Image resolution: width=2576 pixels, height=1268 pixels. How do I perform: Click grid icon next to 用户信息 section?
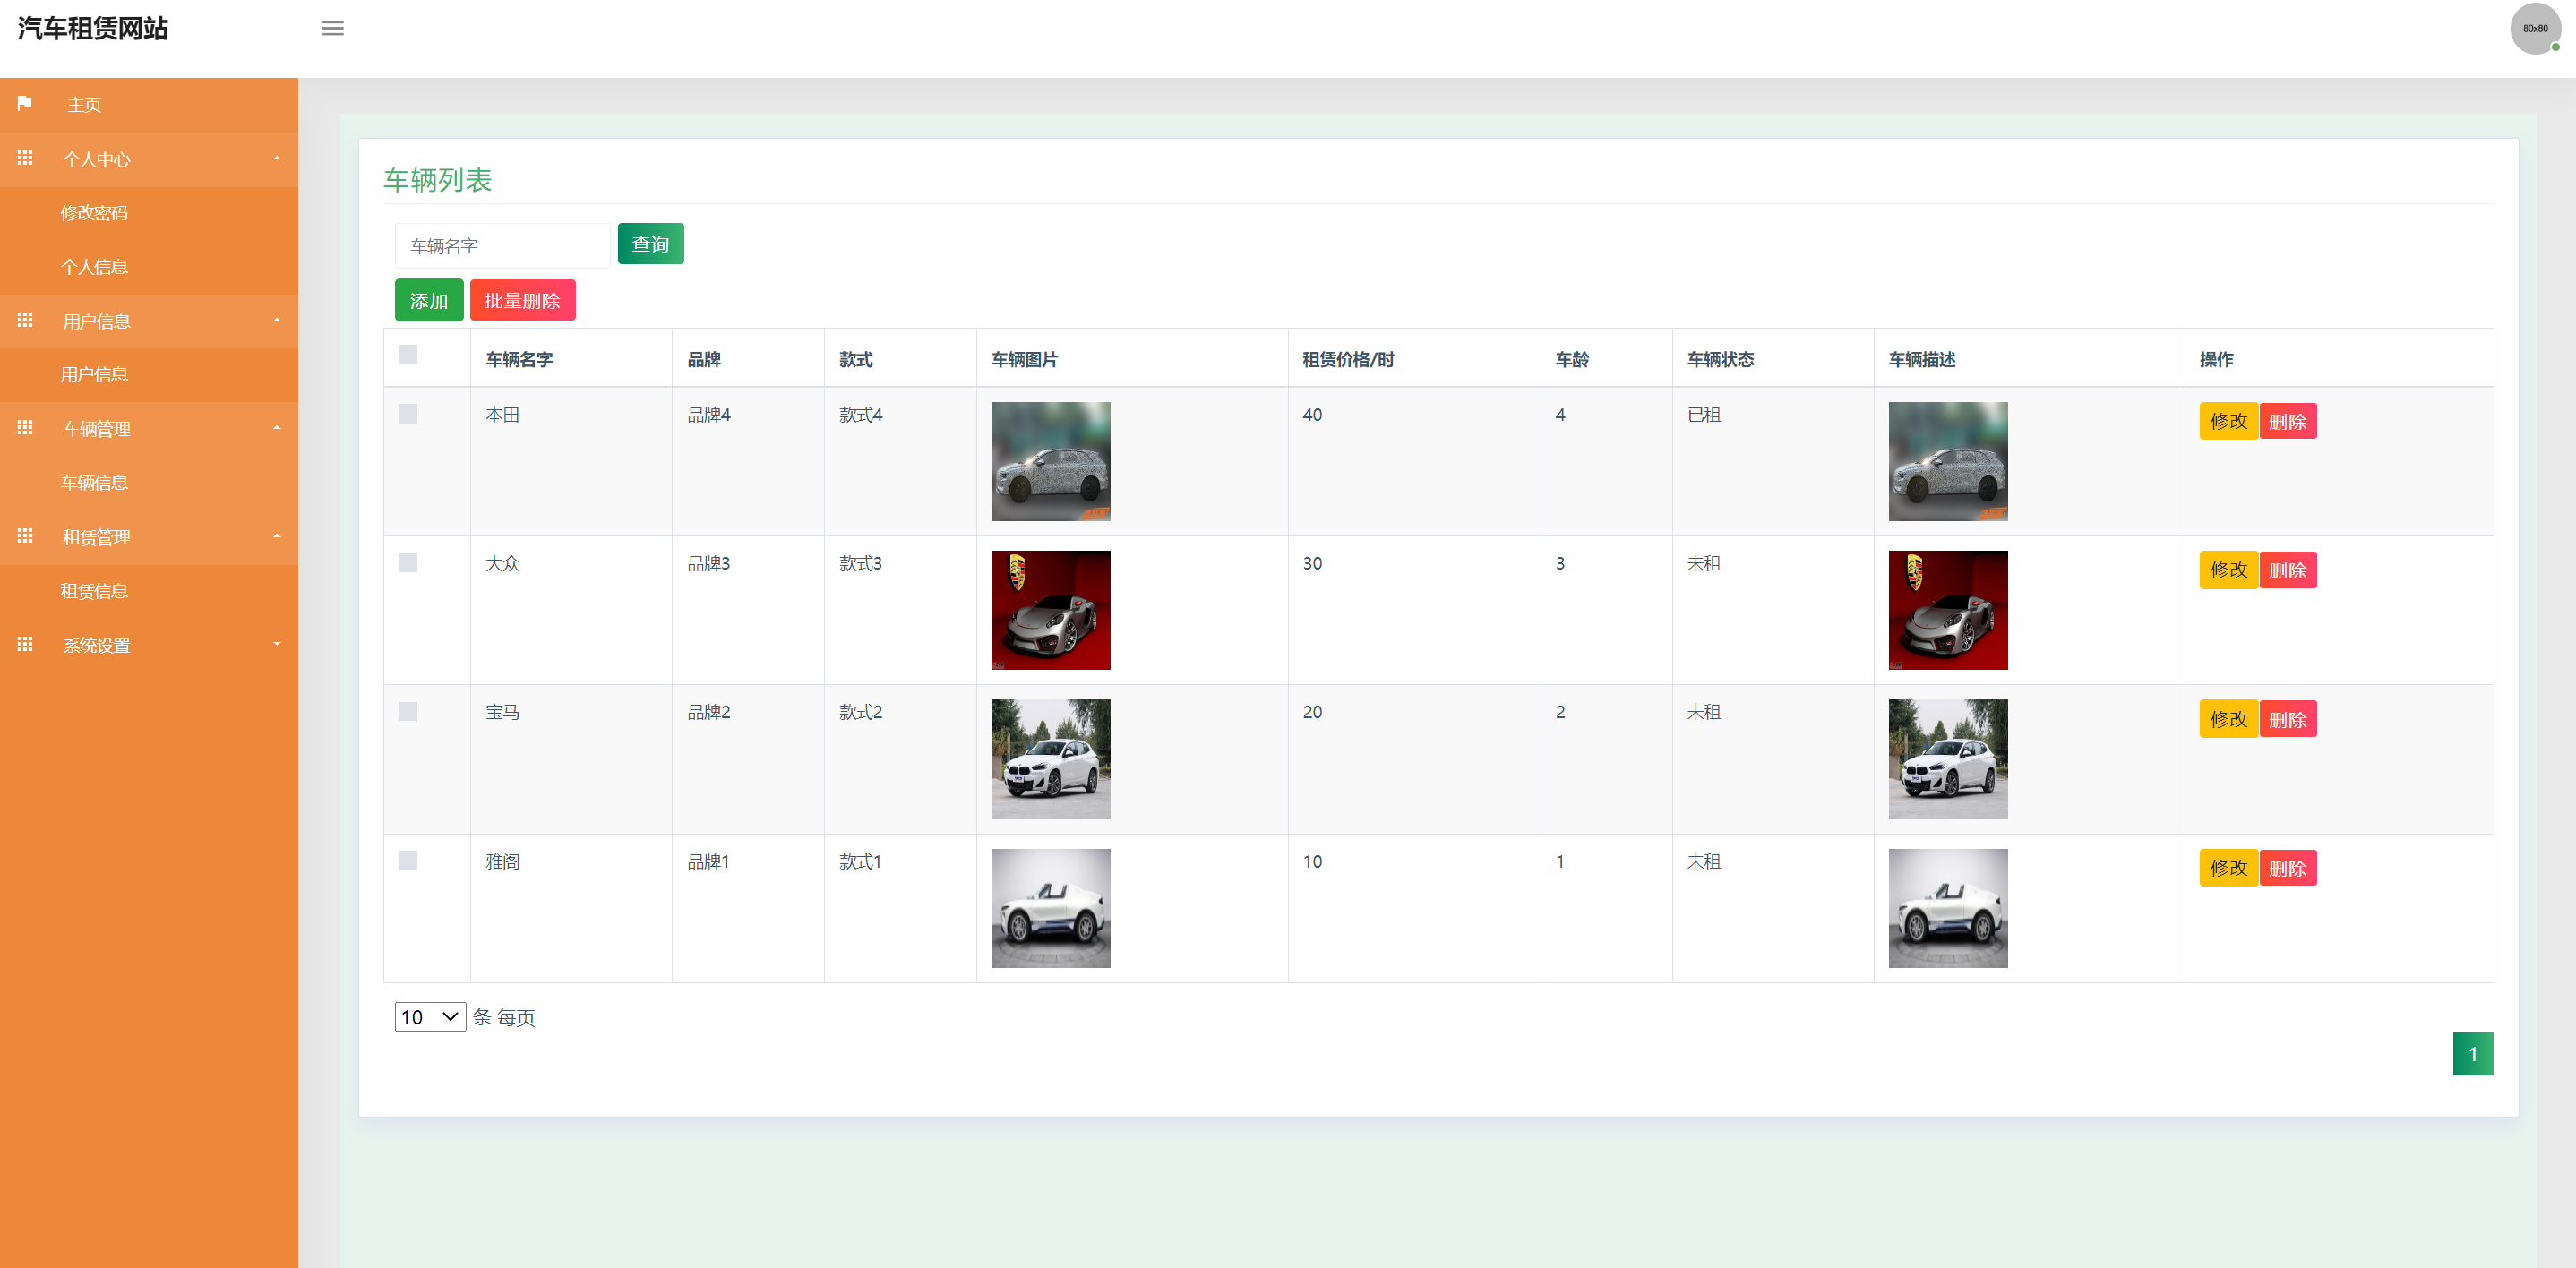(x=25, y=320)
